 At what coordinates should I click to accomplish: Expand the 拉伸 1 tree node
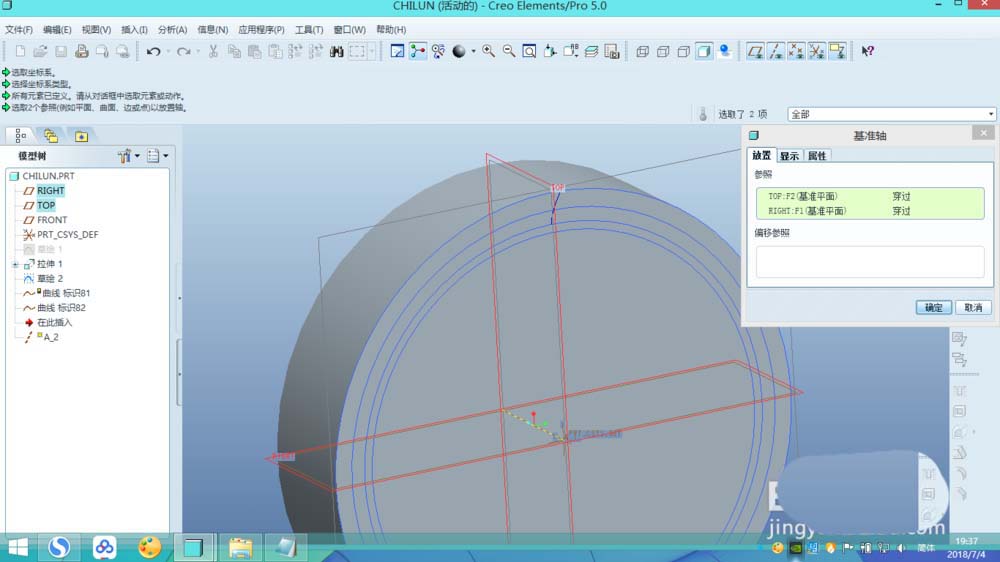pos(15,264)
